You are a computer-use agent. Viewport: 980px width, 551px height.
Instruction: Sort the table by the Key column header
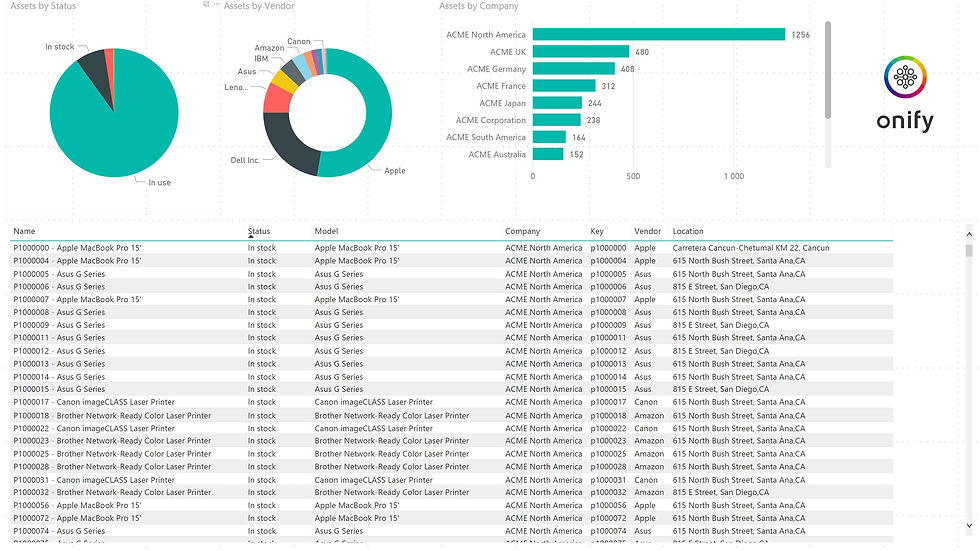click(x=597, y=231)
